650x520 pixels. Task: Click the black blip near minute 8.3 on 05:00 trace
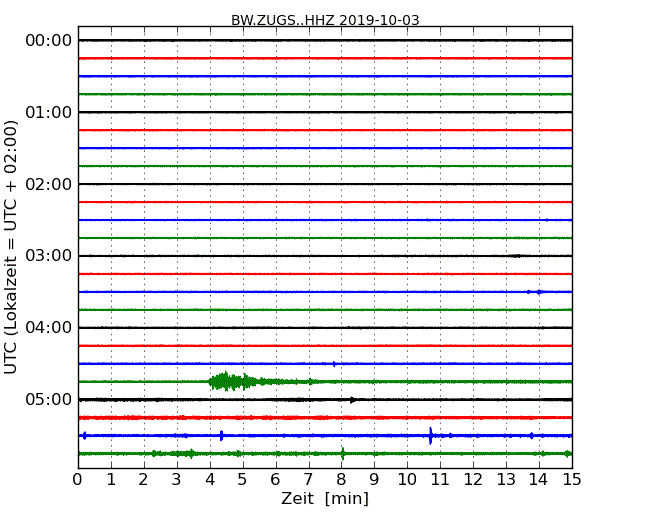(x=352, y=400)
